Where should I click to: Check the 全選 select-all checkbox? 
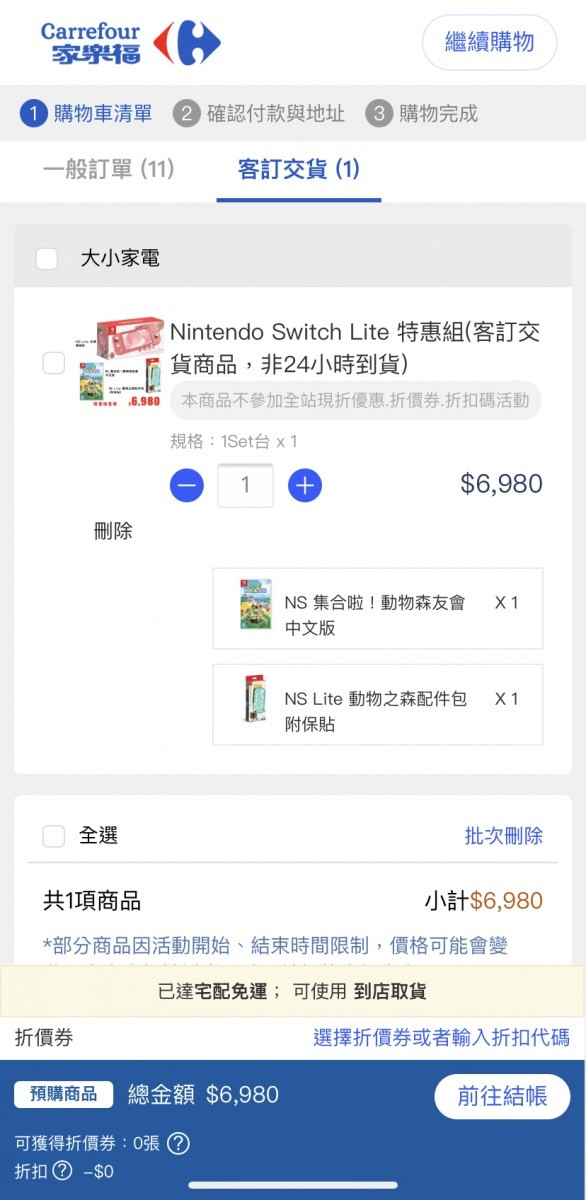pos(54,836)
